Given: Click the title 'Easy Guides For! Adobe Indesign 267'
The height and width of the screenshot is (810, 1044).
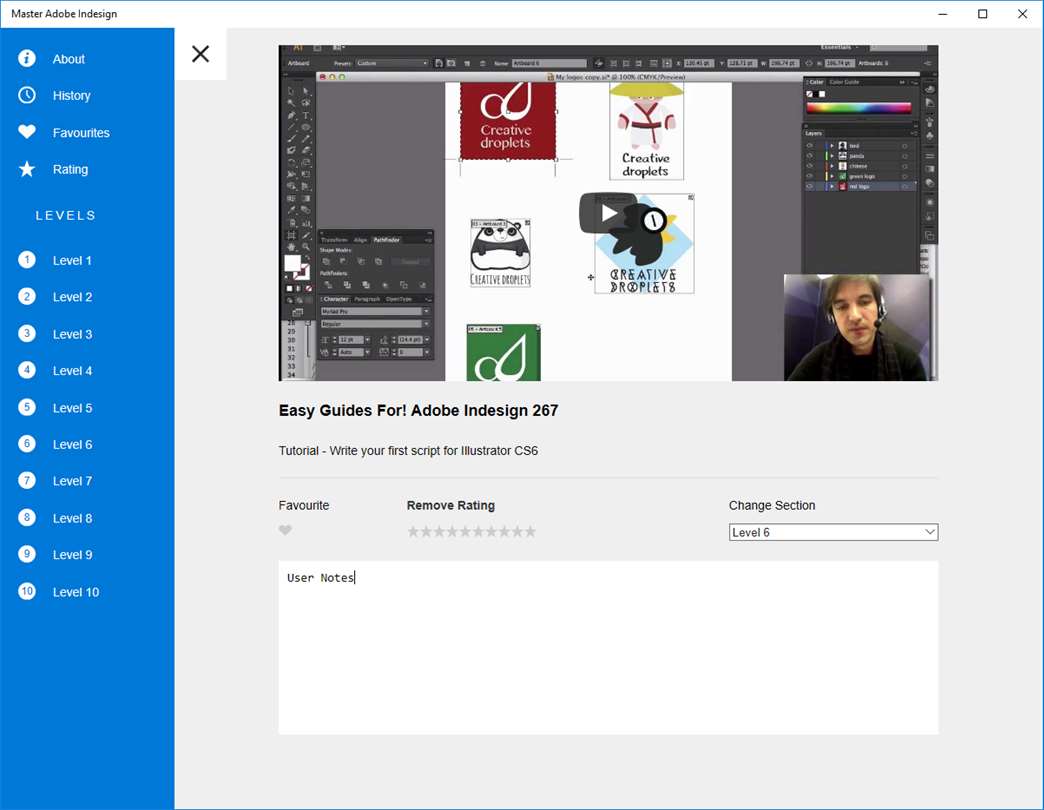Looking at the screenshot, I should click(x=418, y=411).
